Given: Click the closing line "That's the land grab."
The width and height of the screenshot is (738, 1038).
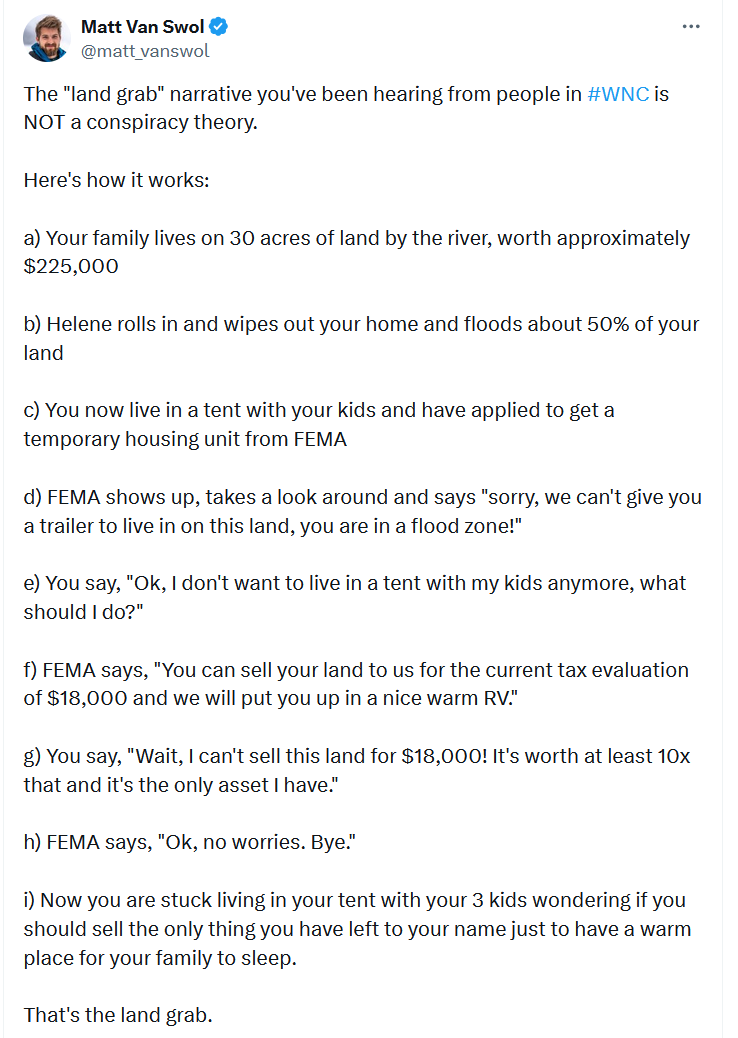Looking at the screenshot, I should (118, 1015).
